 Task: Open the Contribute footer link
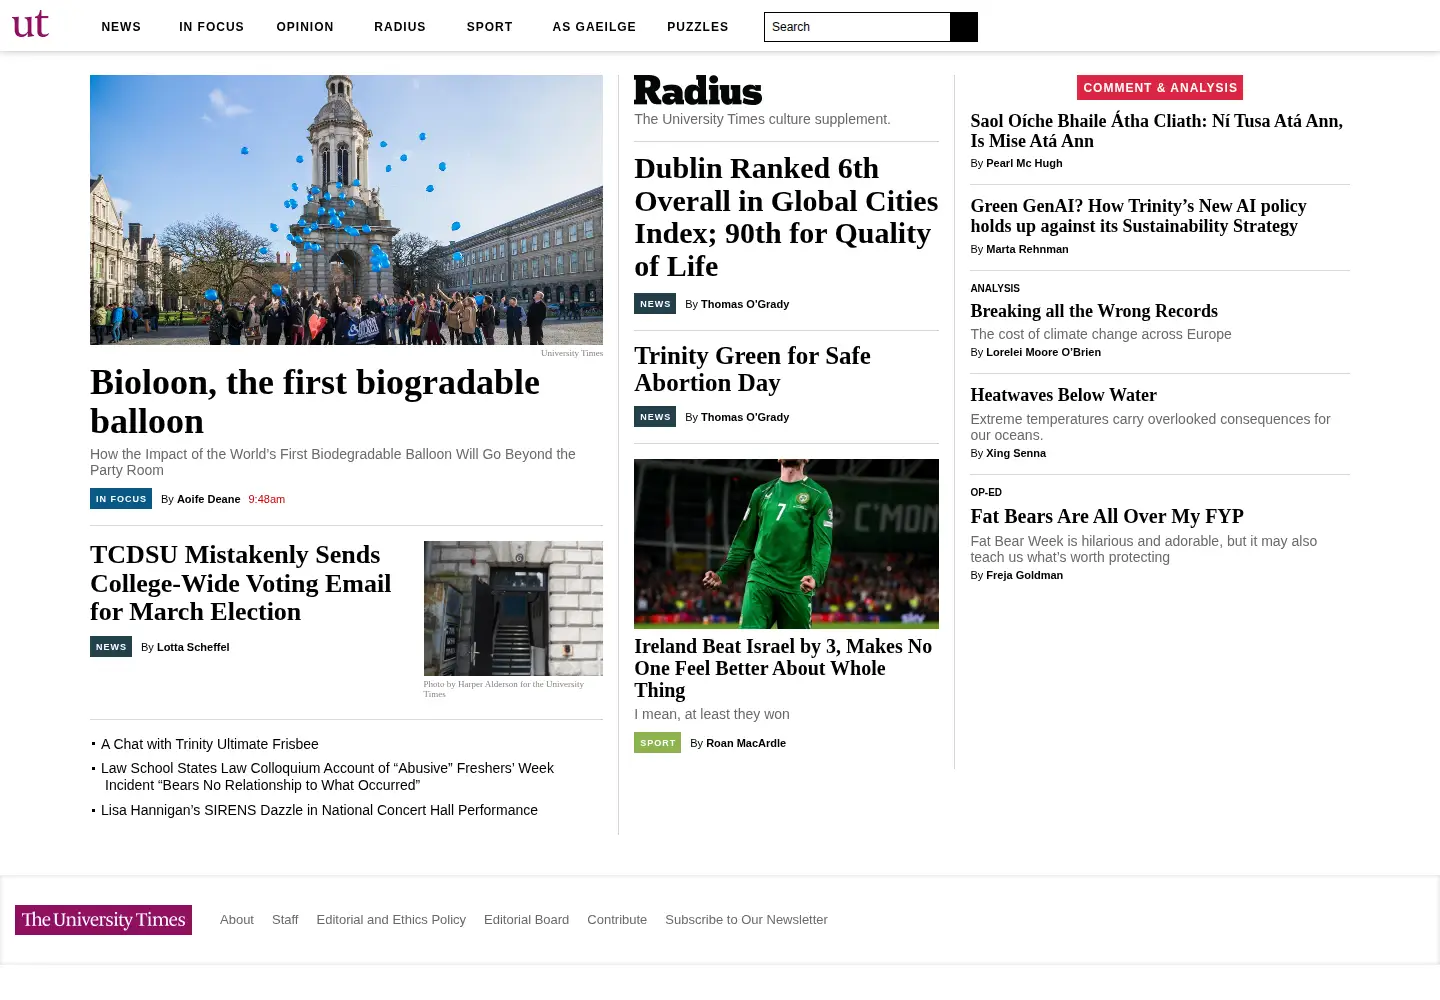click(x=617, y=920)
